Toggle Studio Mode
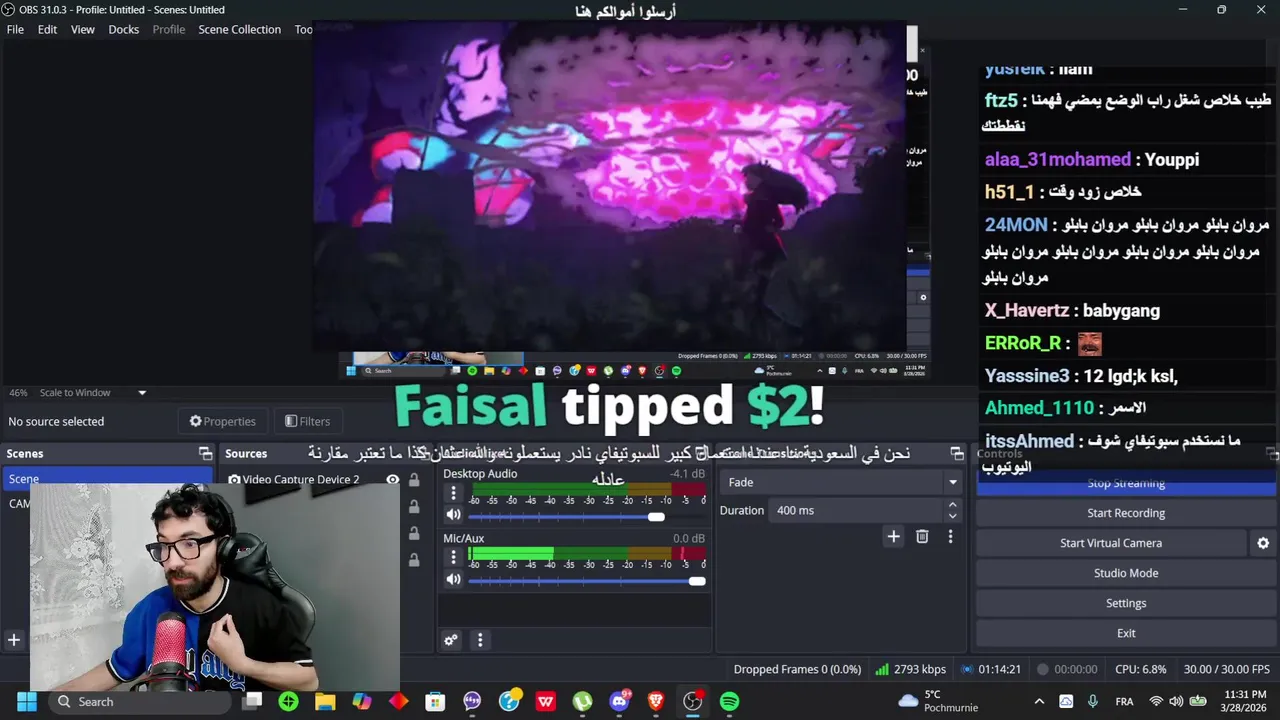 1126,573
